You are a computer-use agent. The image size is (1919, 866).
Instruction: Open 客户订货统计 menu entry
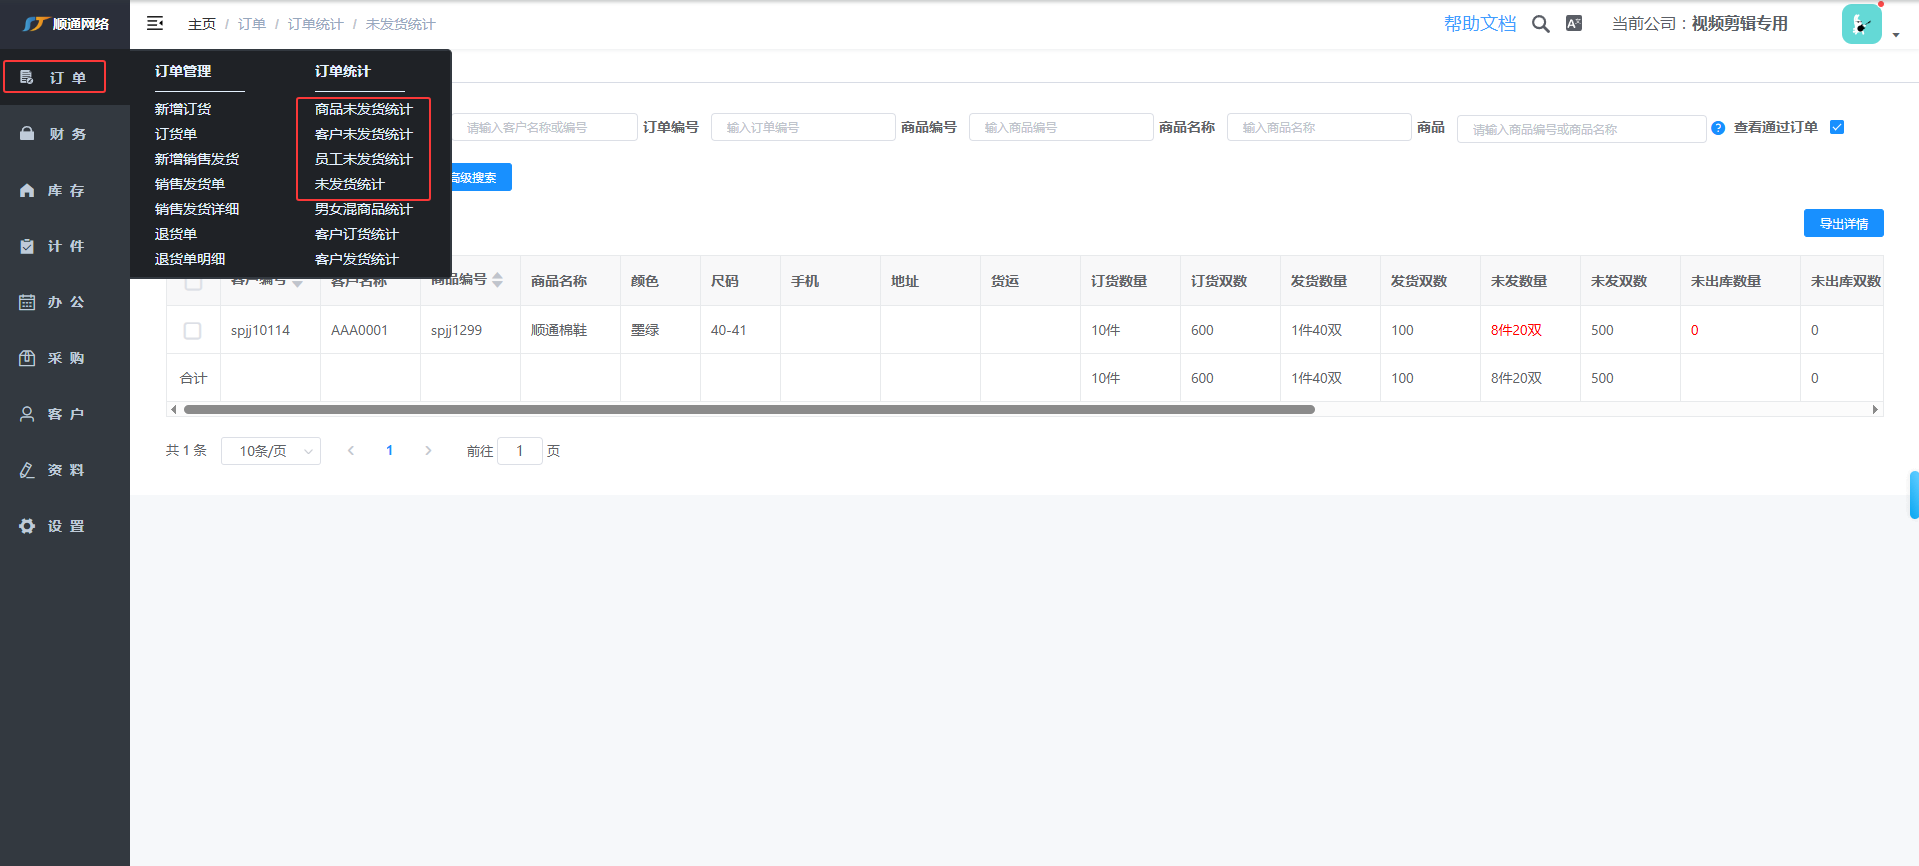point(356,234)
